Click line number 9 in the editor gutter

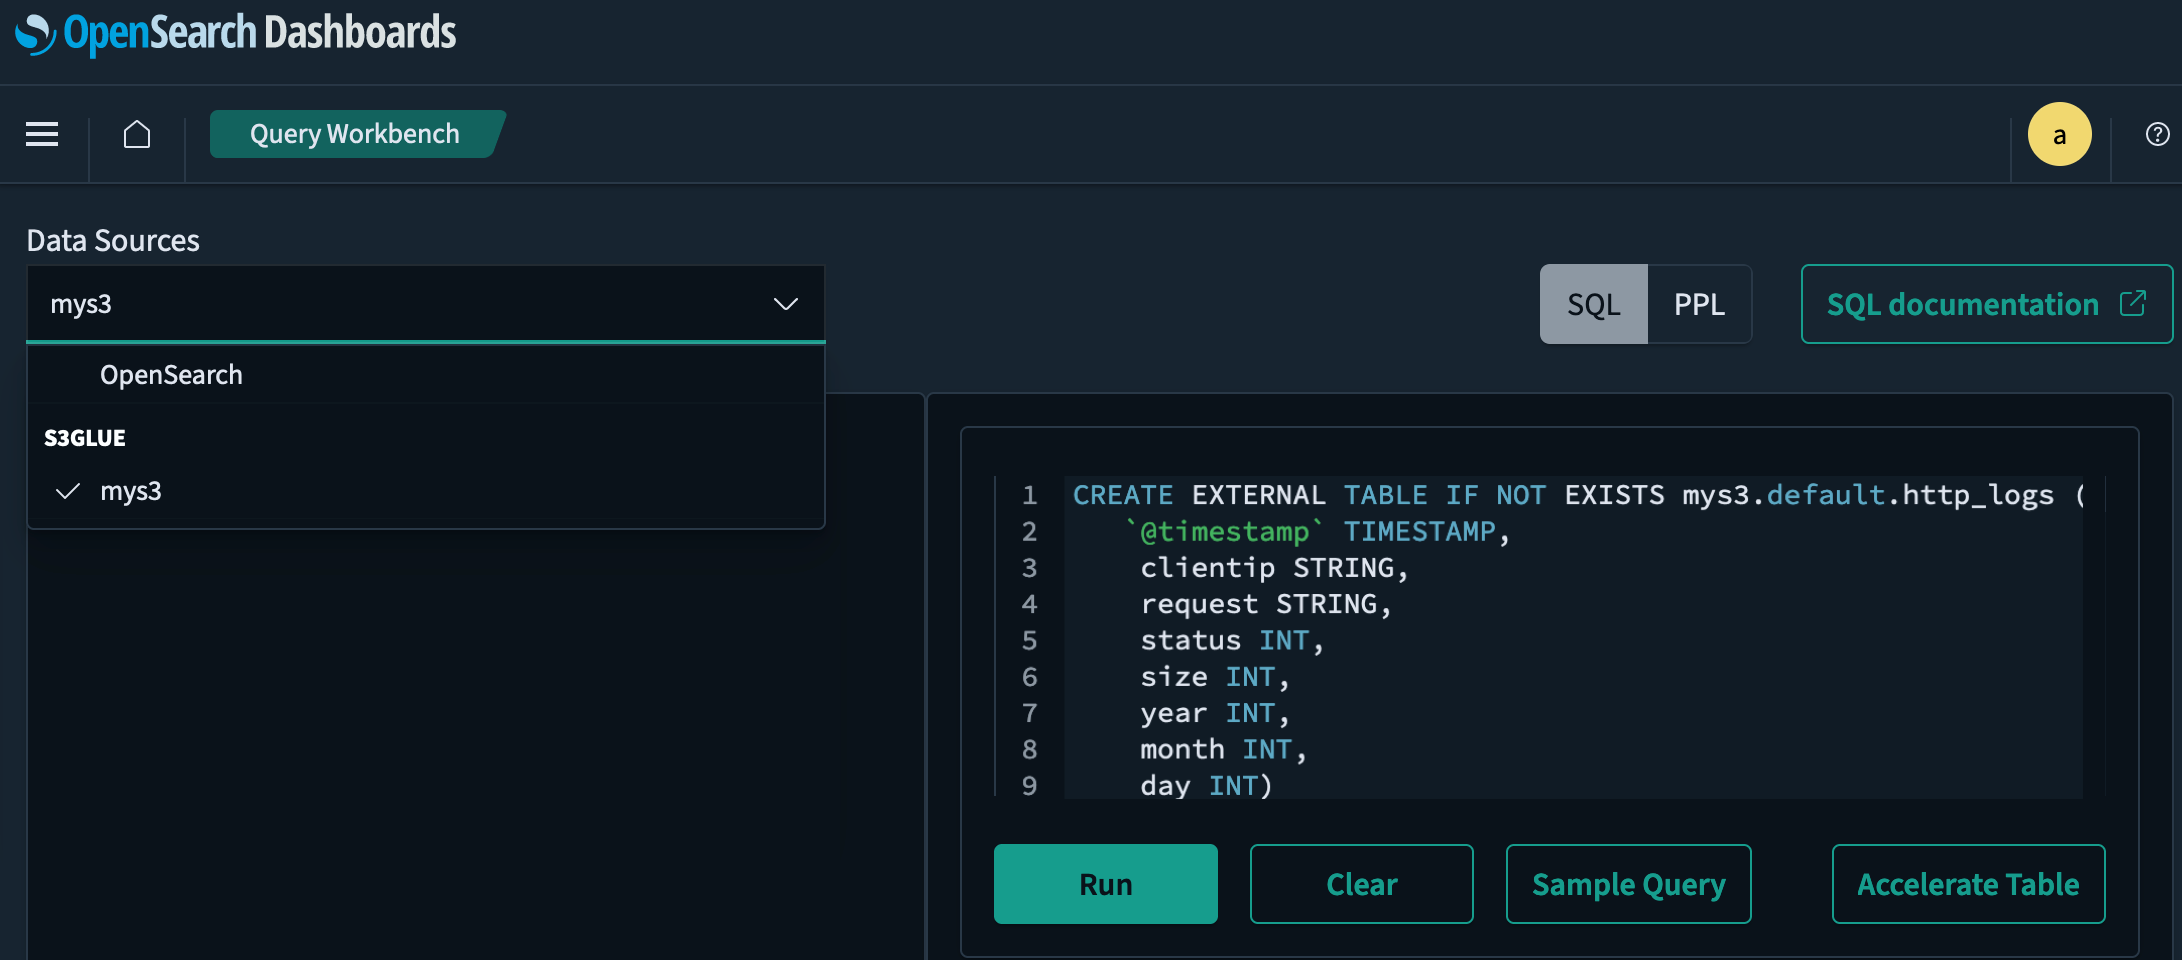coord(1029,786)
